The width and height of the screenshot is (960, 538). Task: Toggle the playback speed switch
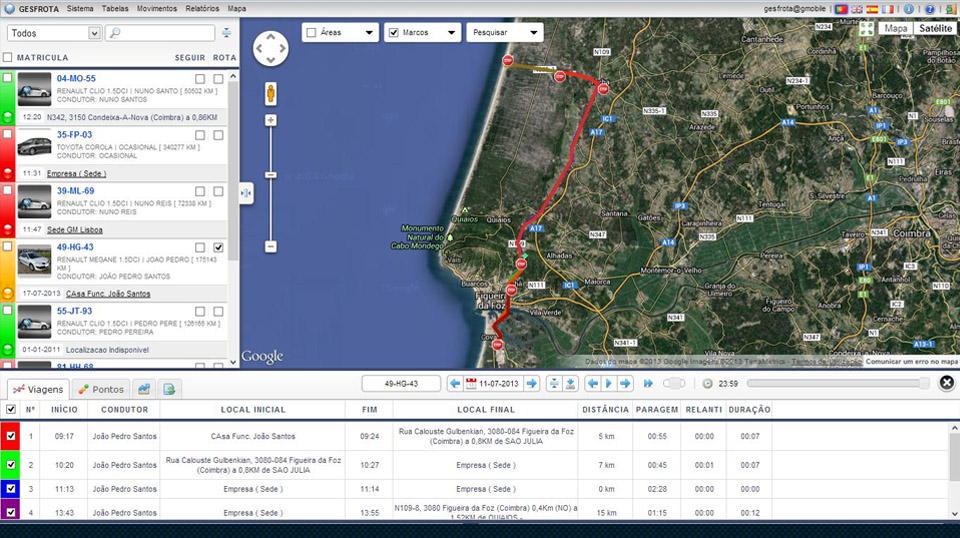click(674, 384)
